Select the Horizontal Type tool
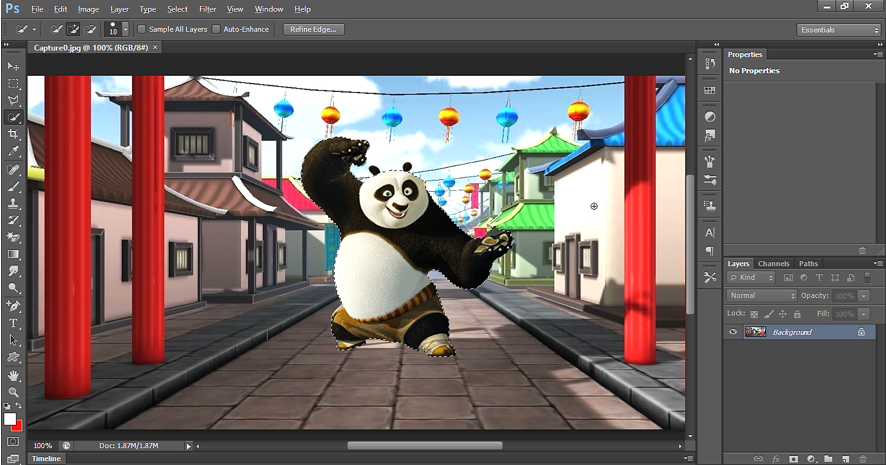The height and width of the screenshot is (465, 886). (x=13, y=323)
